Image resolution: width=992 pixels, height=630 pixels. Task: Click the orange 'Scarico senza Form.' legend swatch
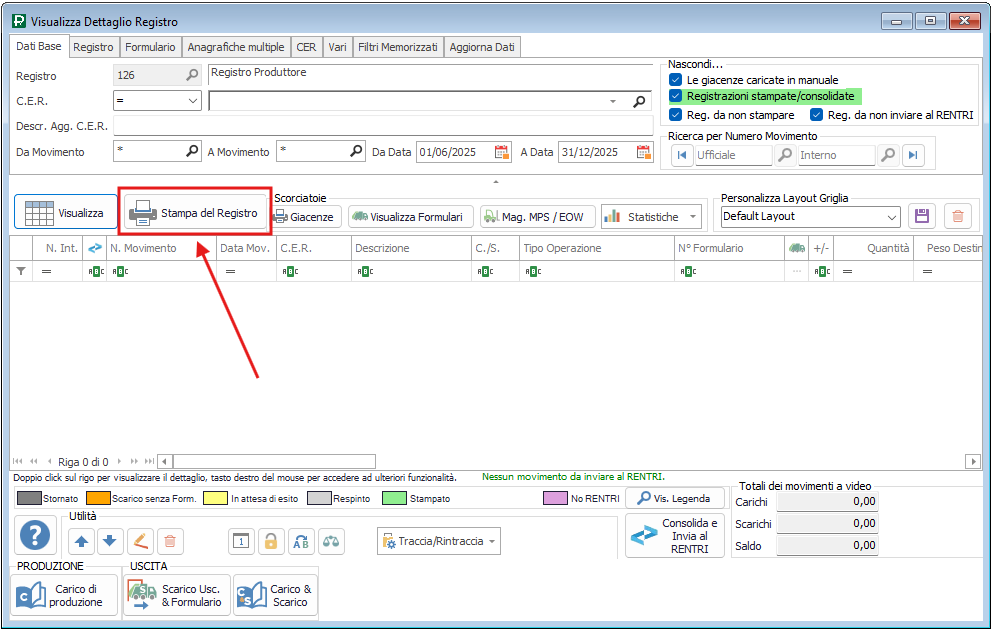pos(97,497)
